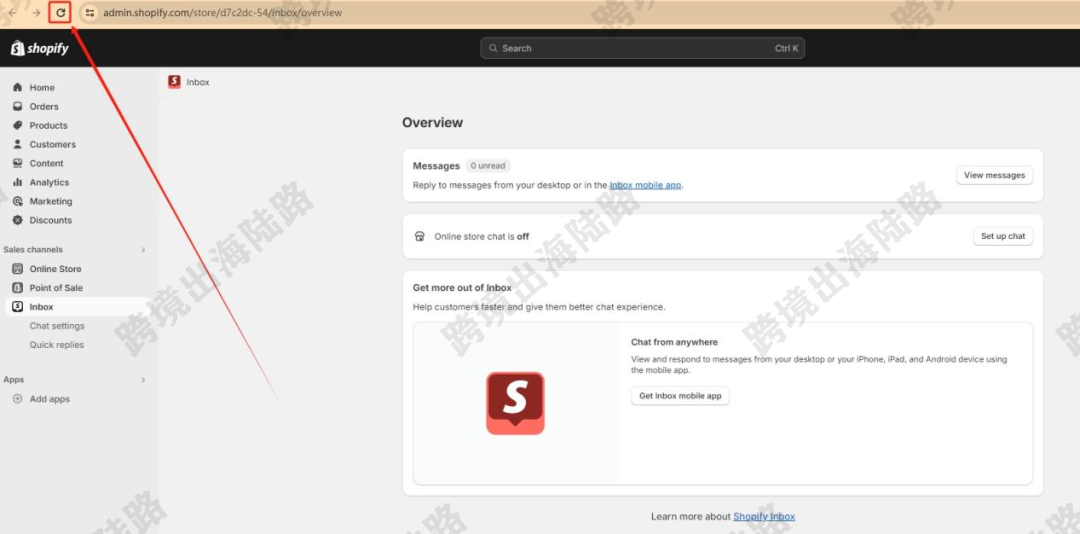Click the Apps section label
Screen dimensions: 1080x534
tap(14, 380)
